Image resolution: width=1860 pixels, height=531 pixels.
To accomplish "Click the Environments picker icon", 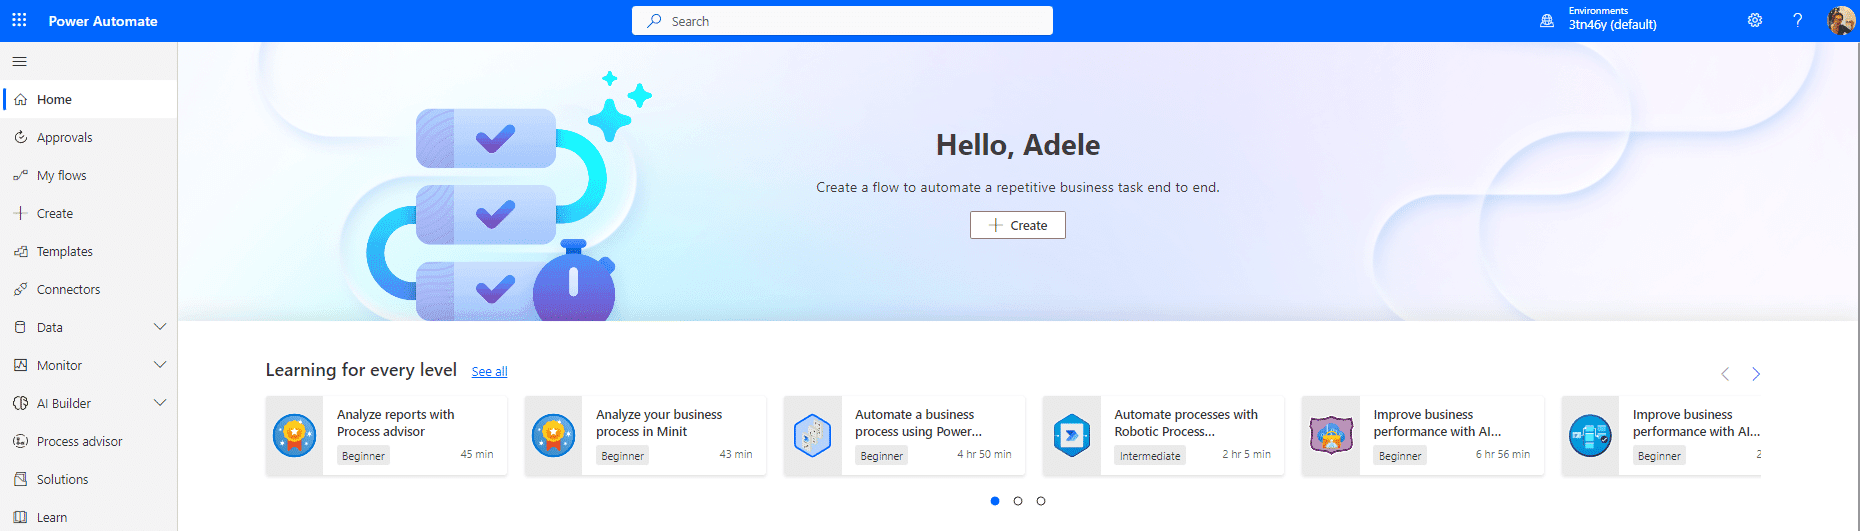I will coord(1547,20).
